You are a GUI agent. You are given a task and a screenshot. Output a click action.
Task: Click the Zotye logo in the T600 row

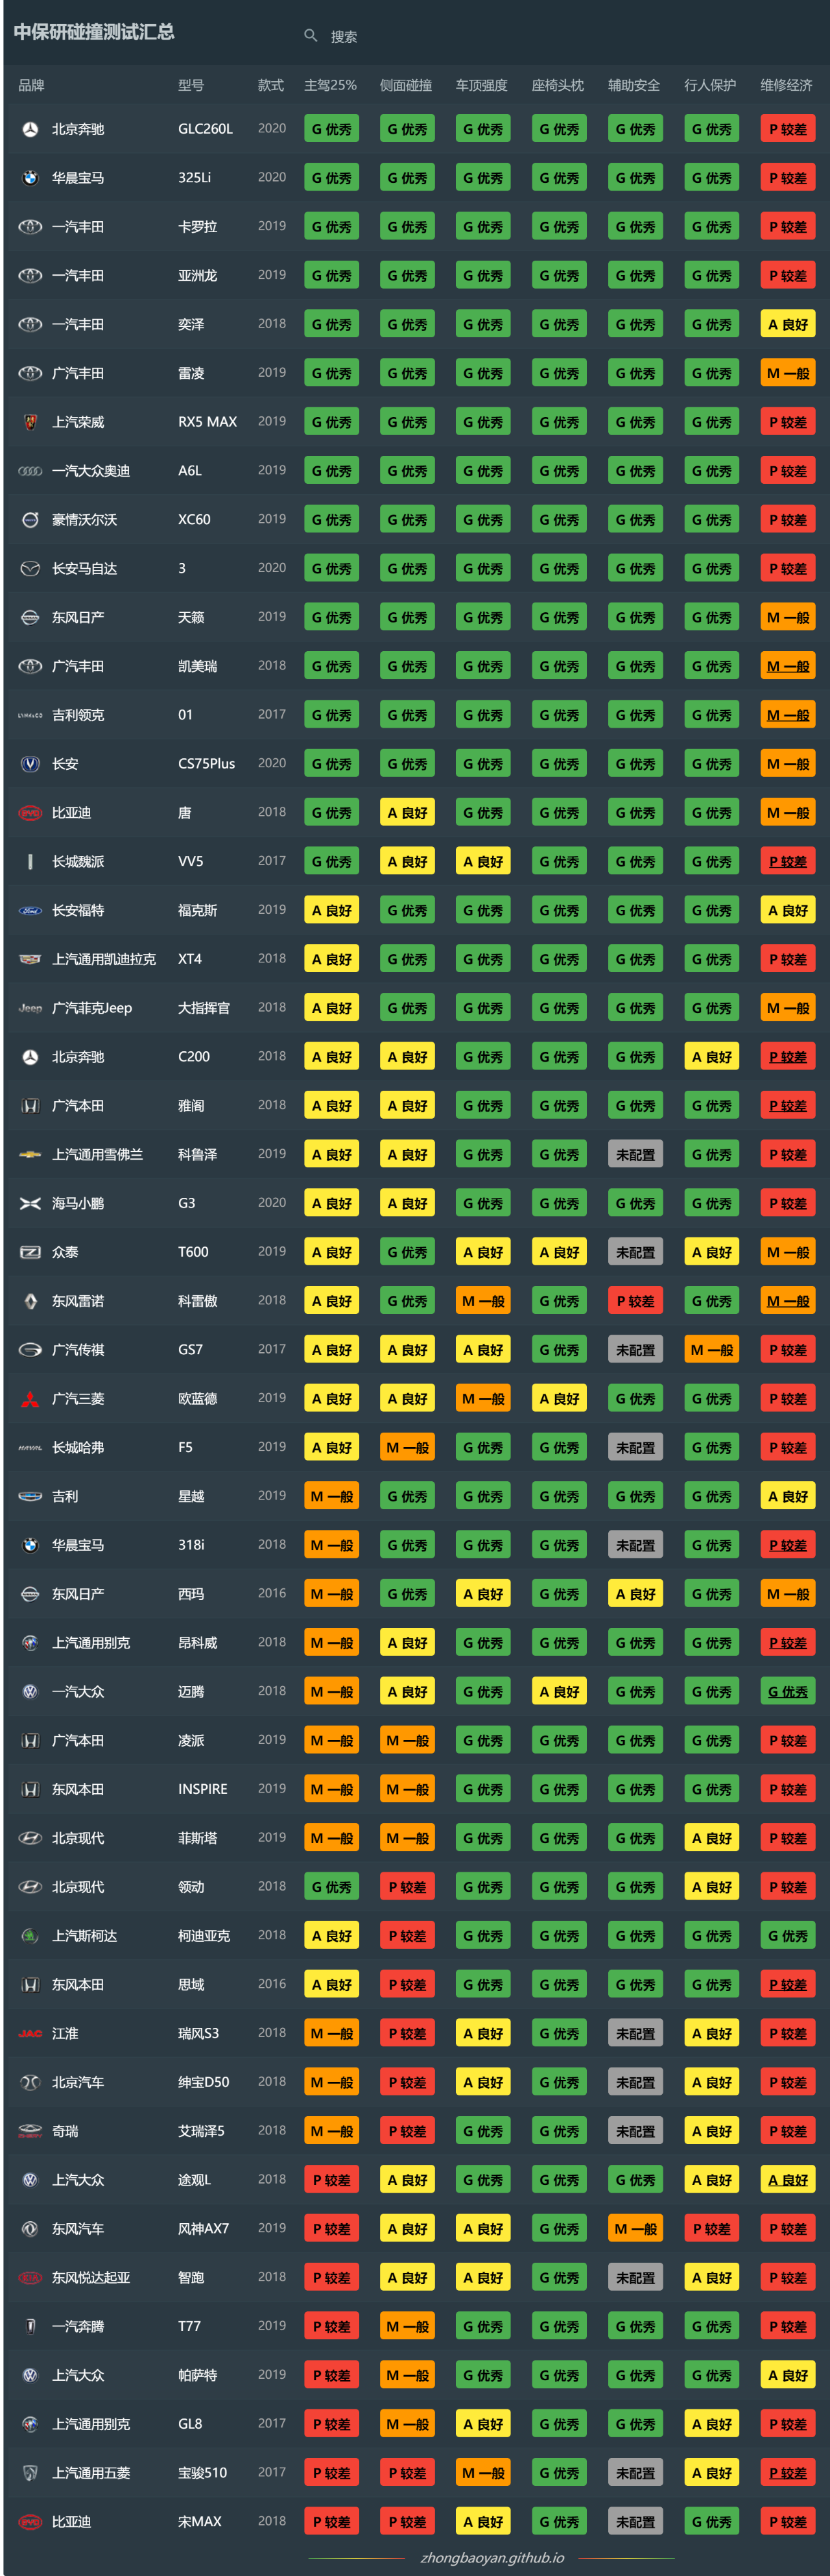pos(30,1252)
